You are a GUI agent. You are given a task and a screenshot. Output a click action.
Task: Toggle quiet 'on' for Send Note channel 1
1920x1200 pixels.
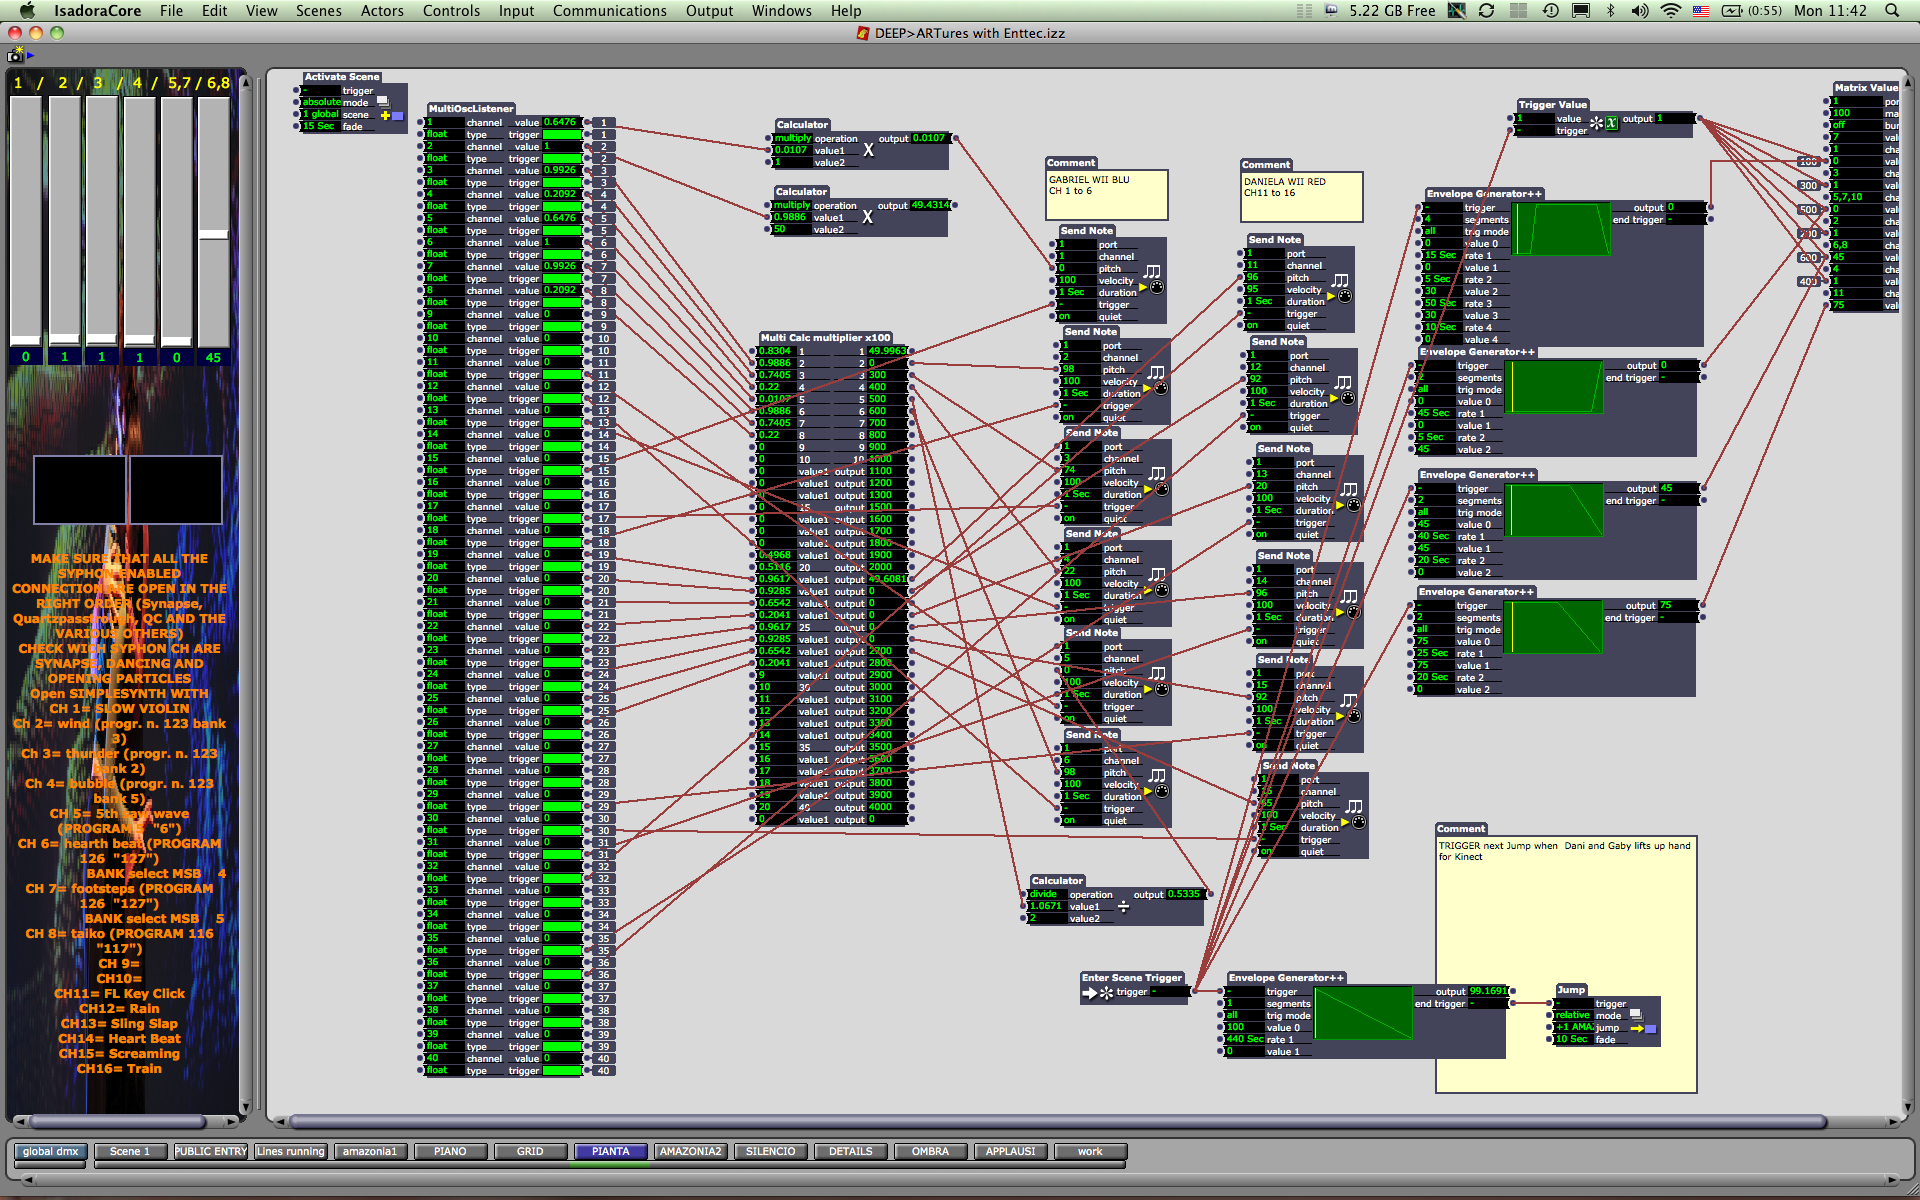[1075, 317]
